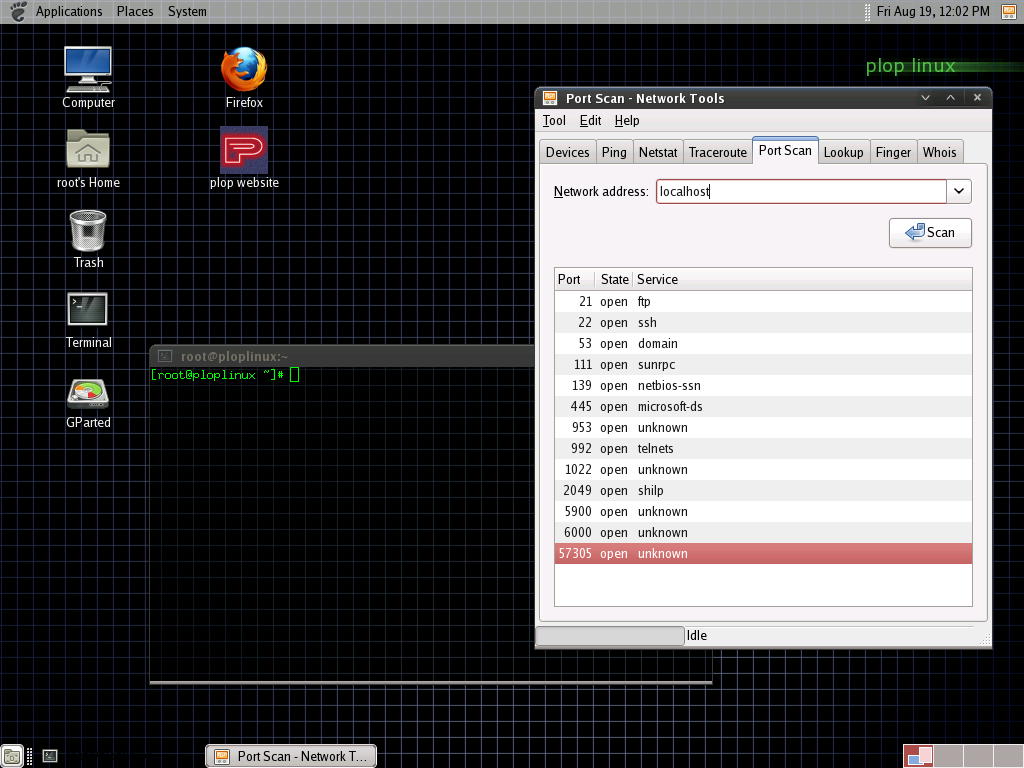Select the port 6000 unknown row
Screen dimensions: 1024x768
(763, 532)
